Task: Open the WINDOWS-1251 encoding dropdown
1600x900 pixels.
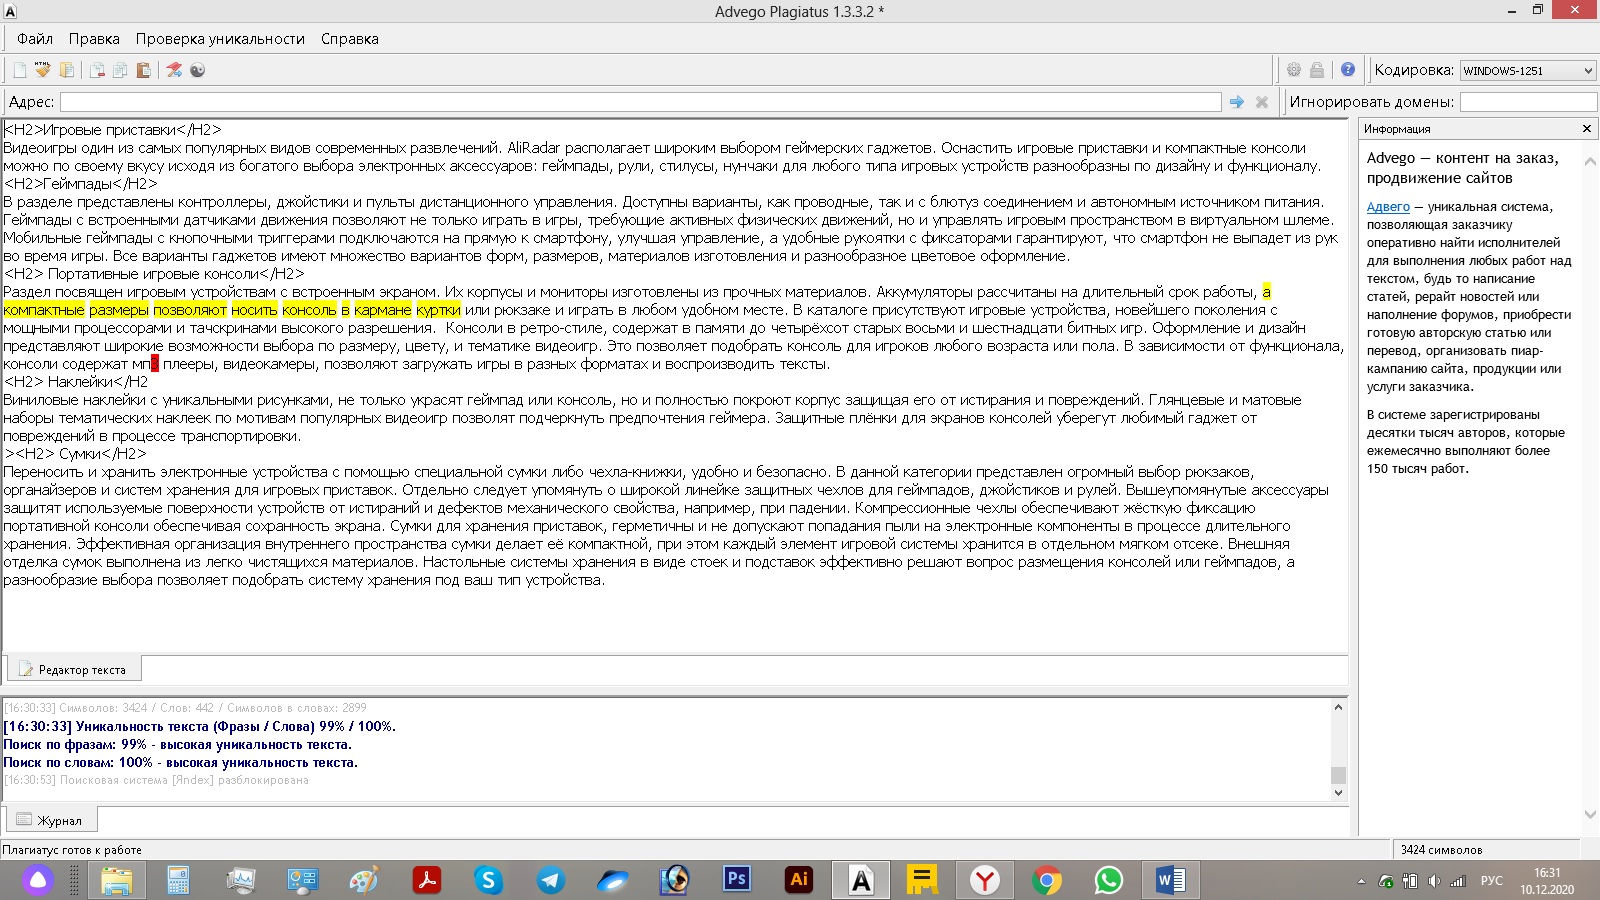Action: pyautogui.click(x=1528, y=70)
